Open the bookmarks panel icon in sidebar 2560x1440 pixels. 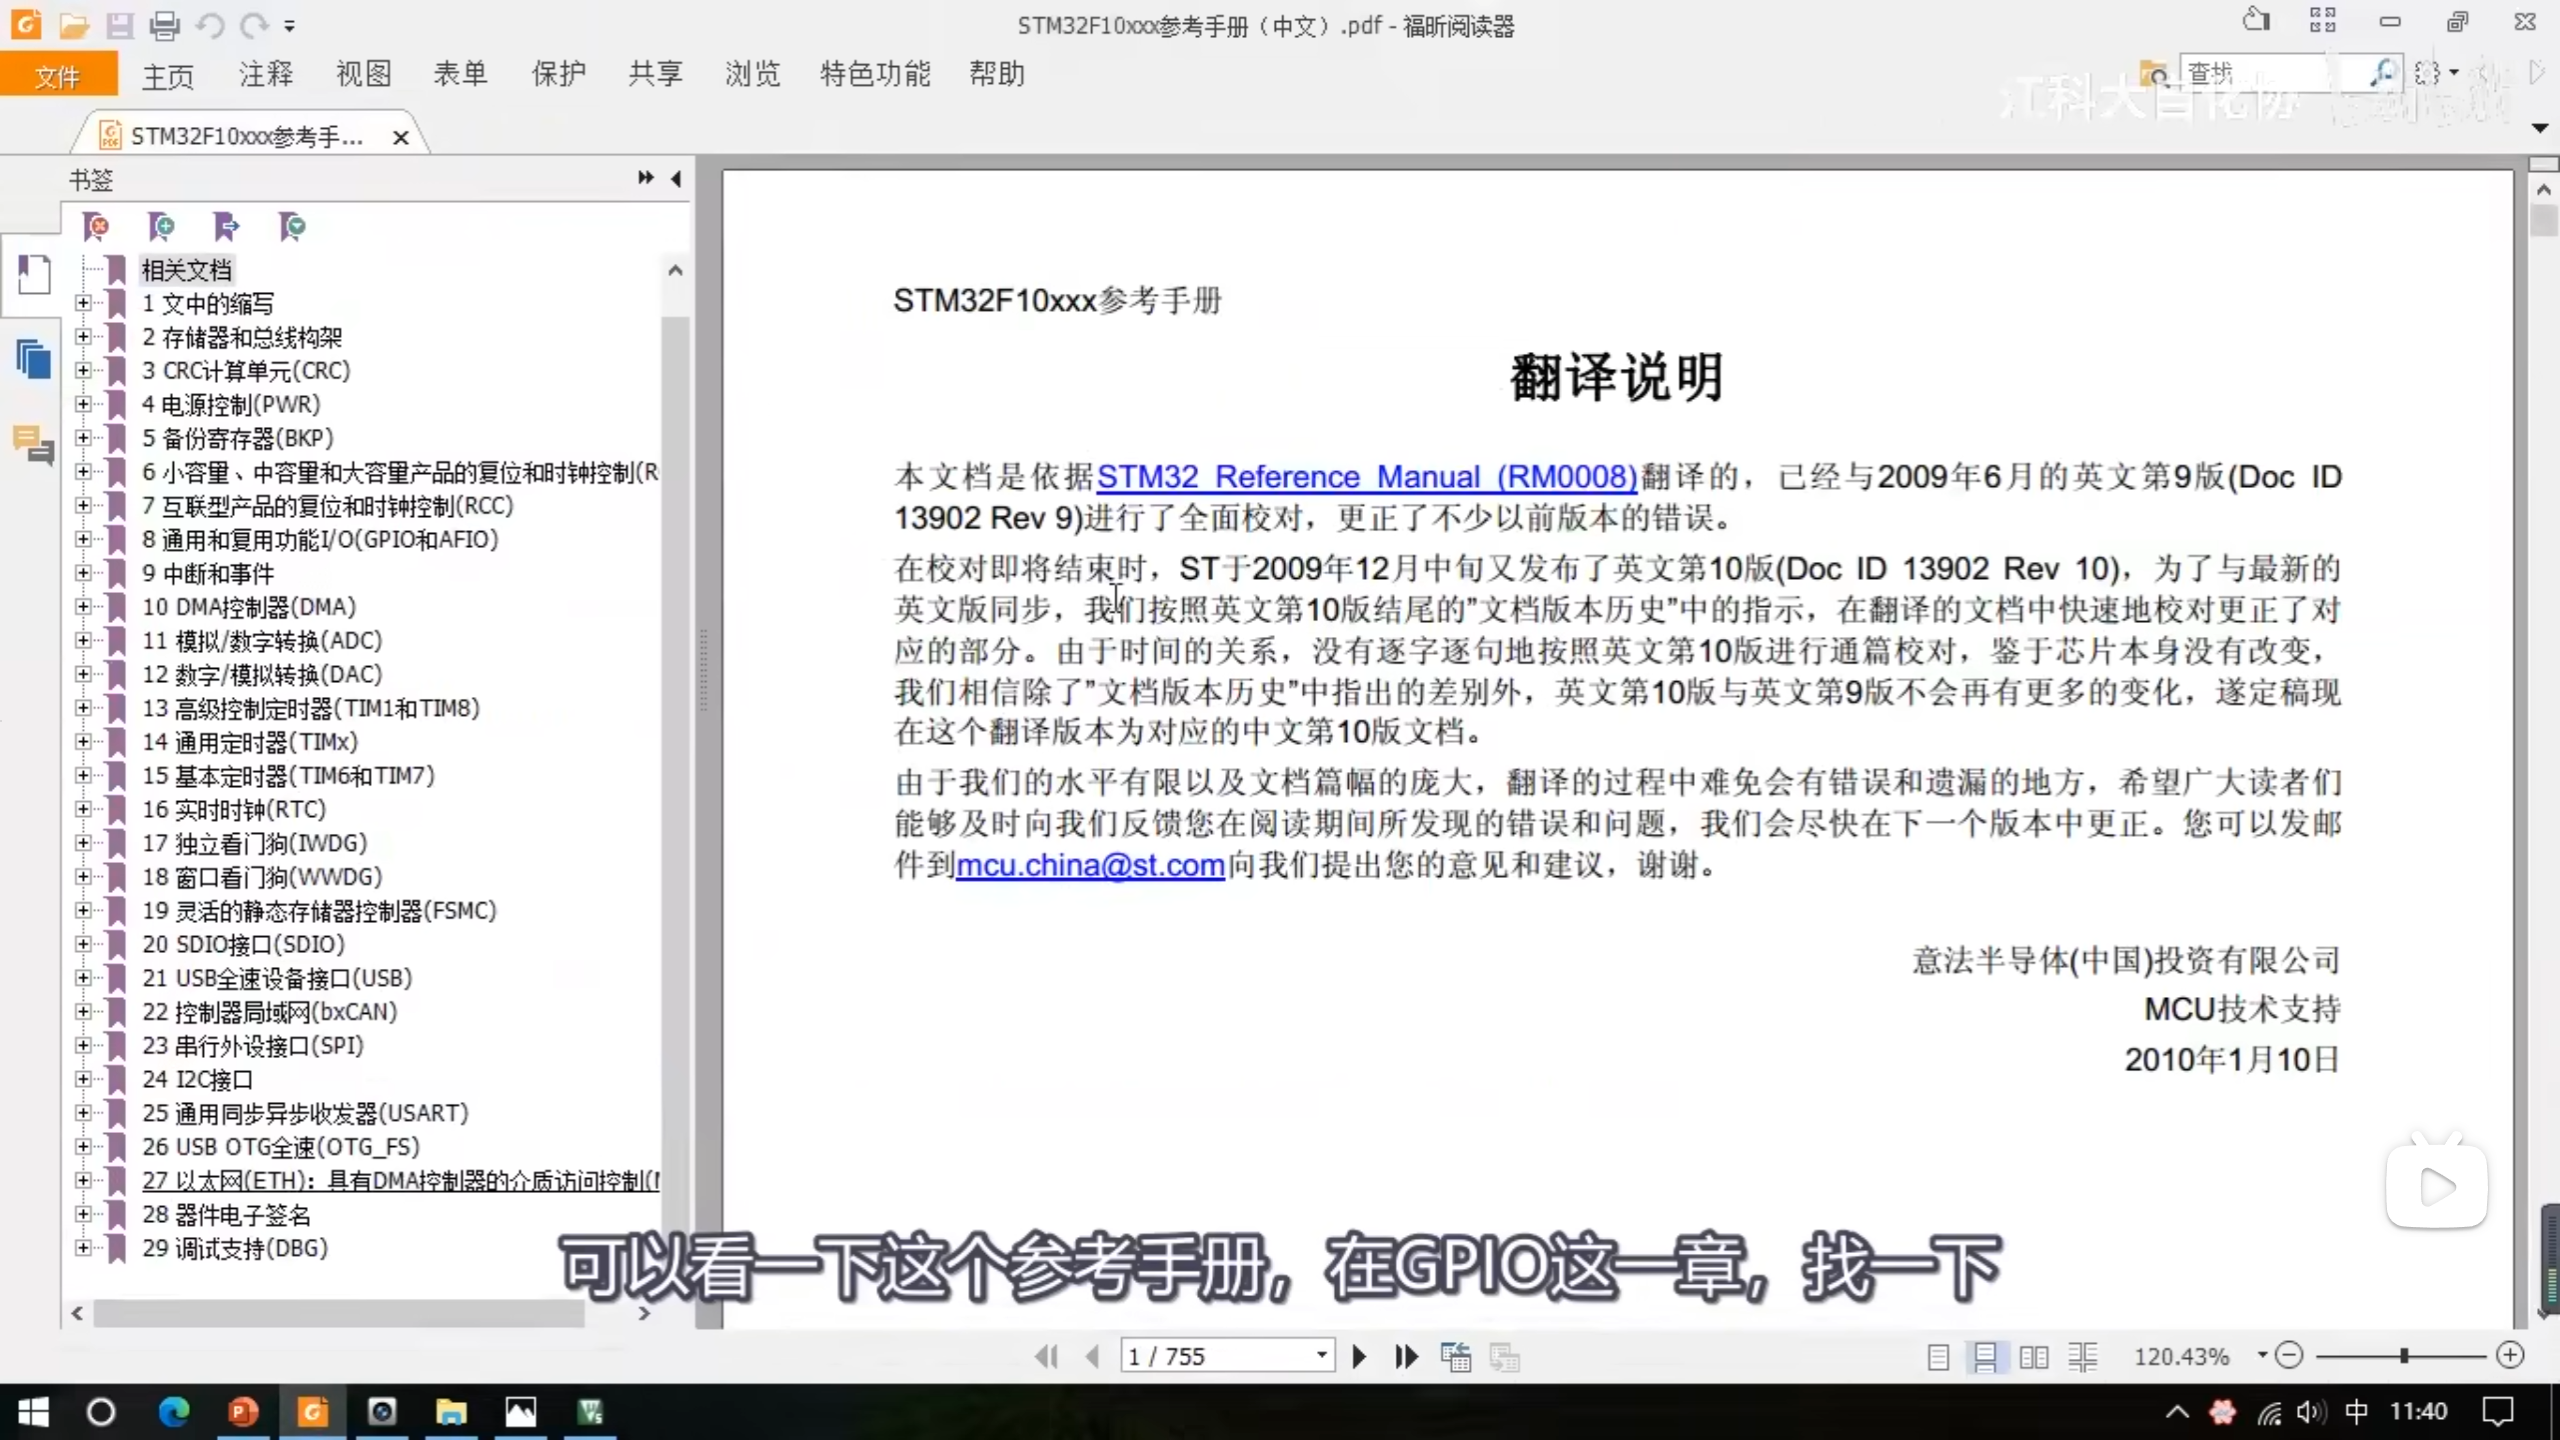(x=34, y=274)
